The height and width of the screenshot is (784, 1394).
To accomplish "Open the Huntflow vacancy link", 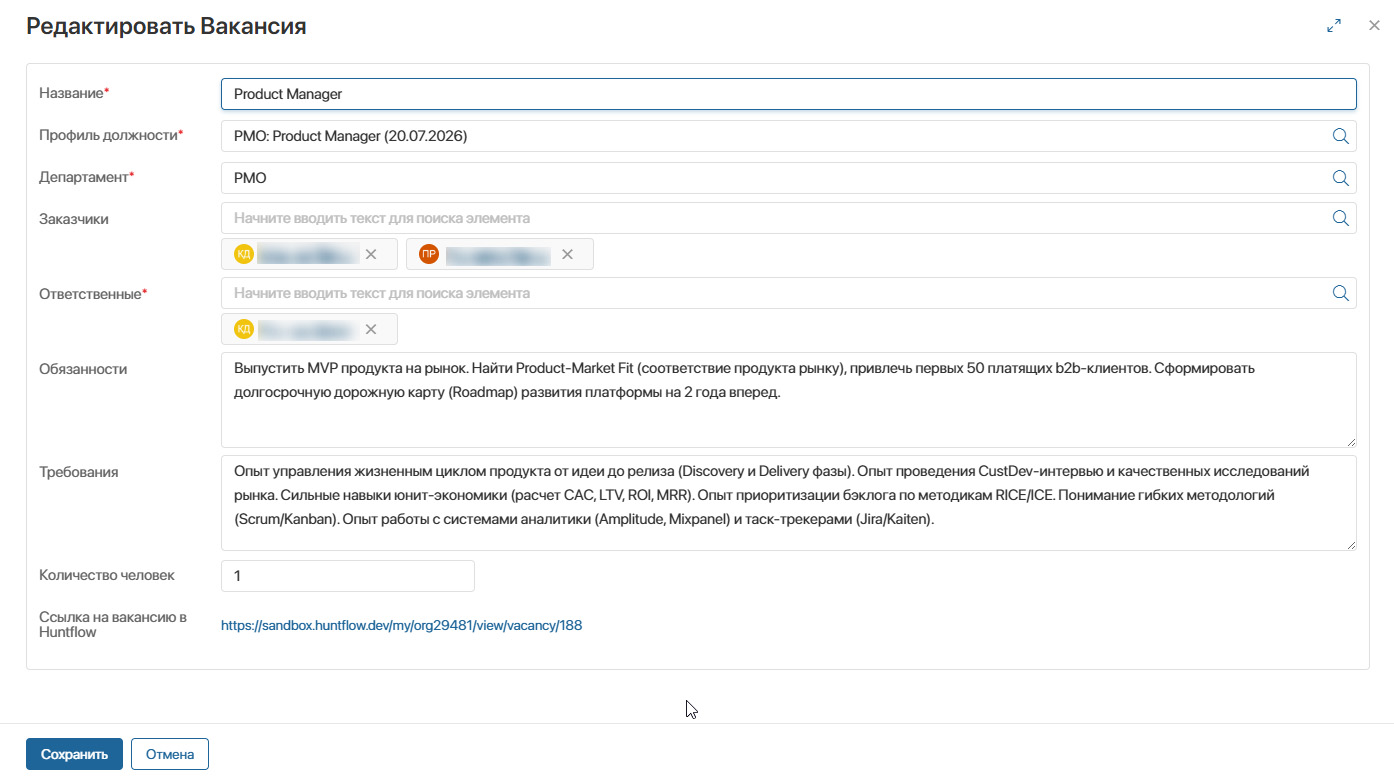I will 401,626.
